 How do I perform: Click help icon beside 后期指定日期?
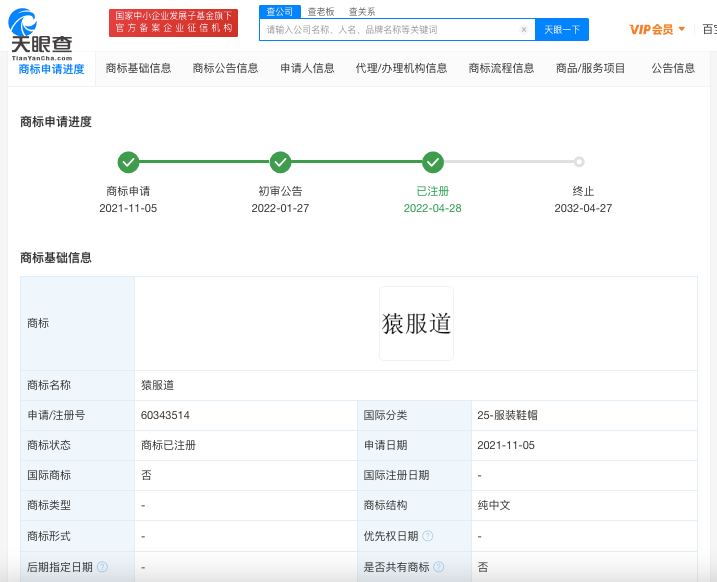(102, 567)
